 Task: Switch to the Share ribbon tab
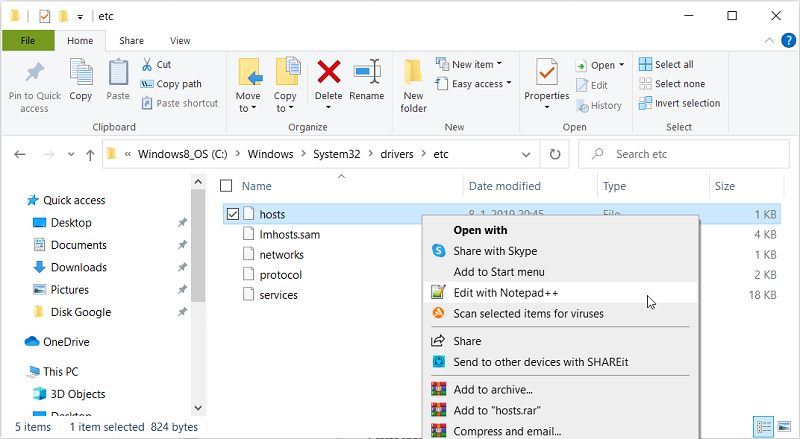pyautogui.click(x=131, y=40)
